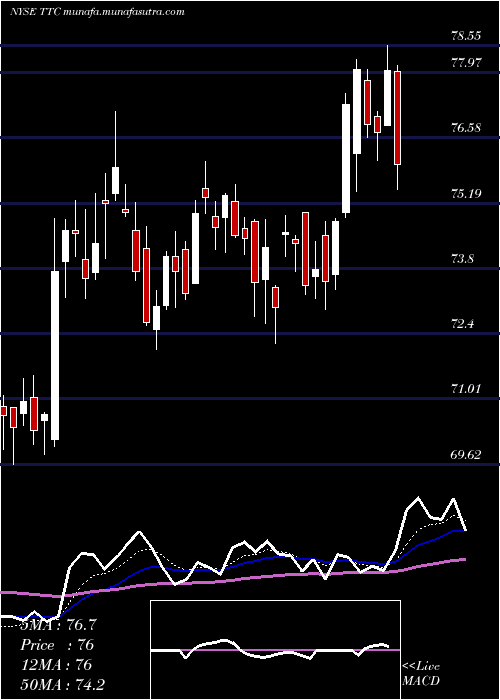This screenshot has width=500, height=700.
Task: Click the 50MA : 74.2 readout
Action: [x=62, y=684]
